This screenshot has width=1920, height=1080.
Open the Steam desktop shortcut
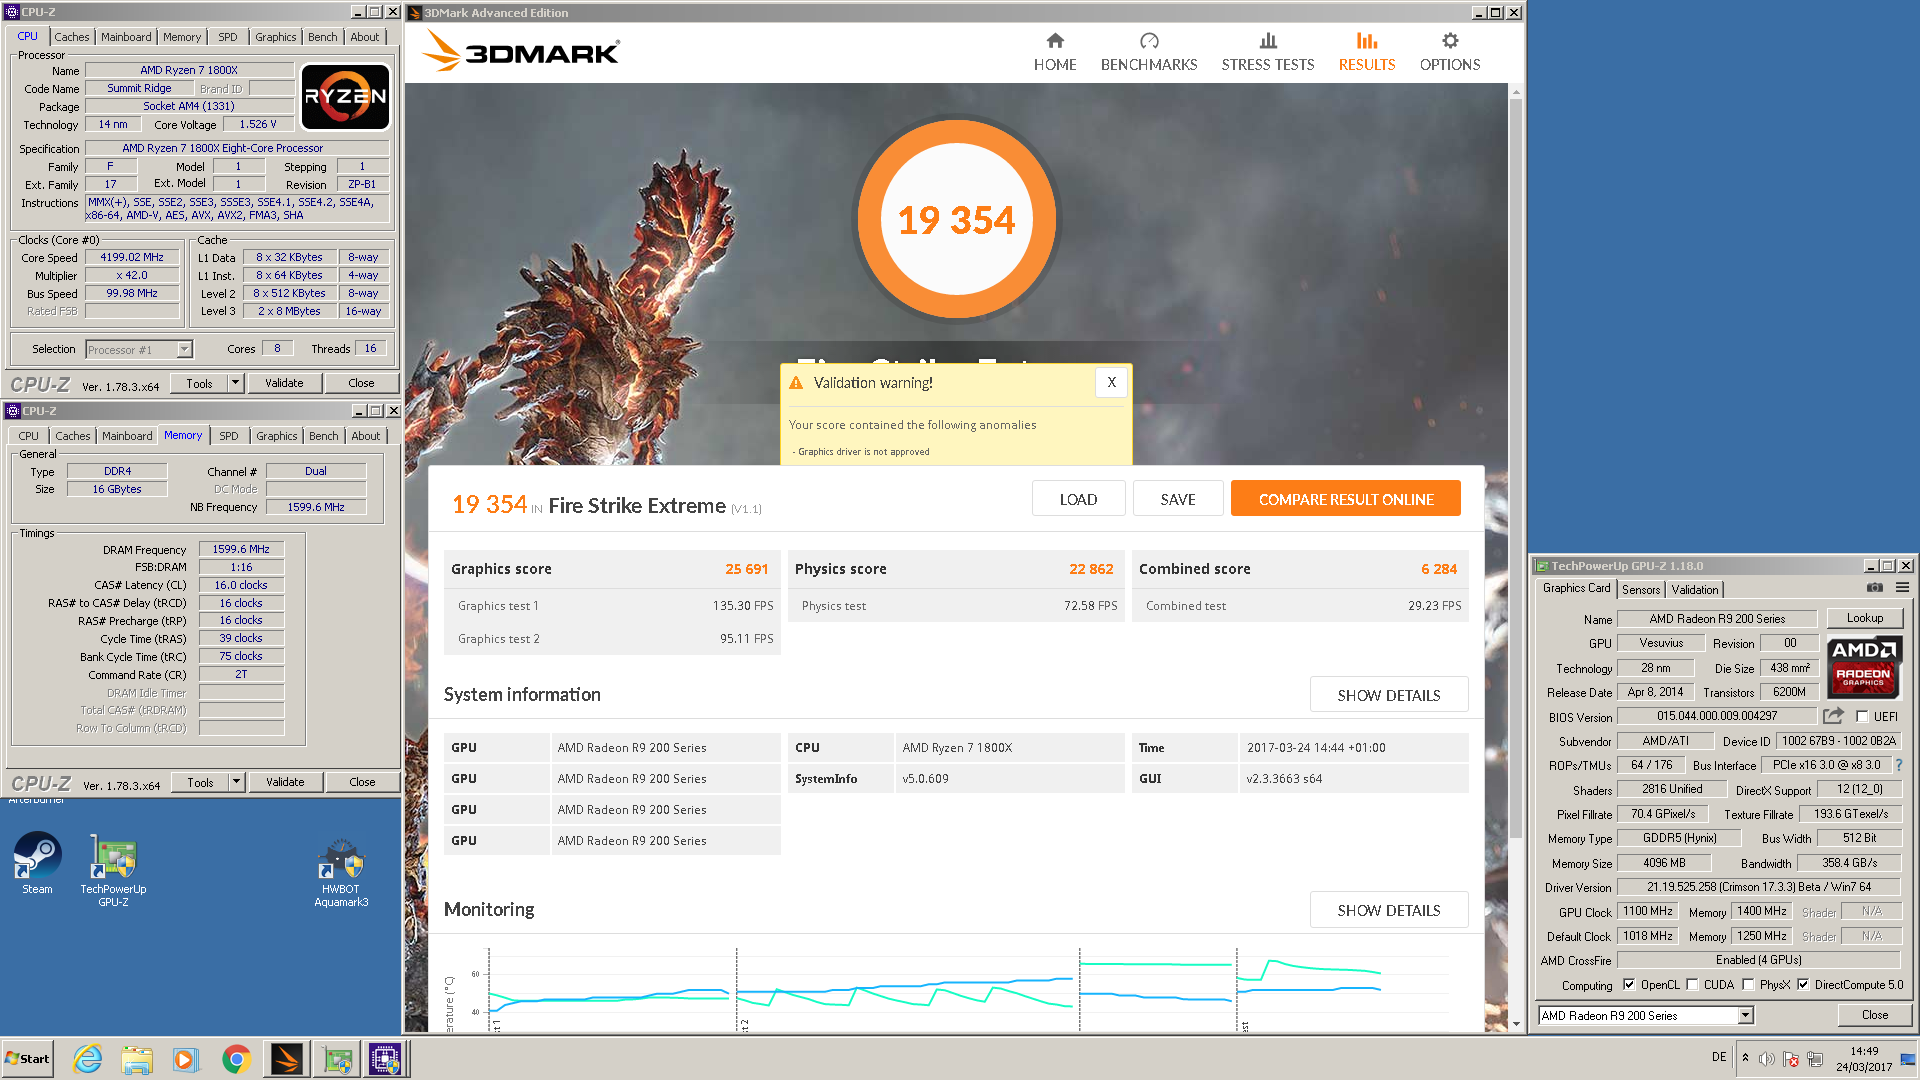coord(37,863)
